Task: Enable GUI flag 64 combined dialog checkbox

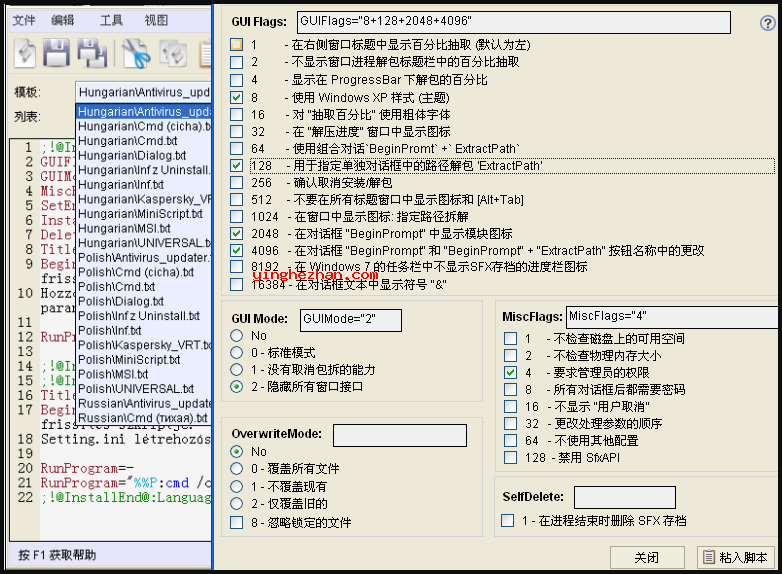Action: (236, 149)
